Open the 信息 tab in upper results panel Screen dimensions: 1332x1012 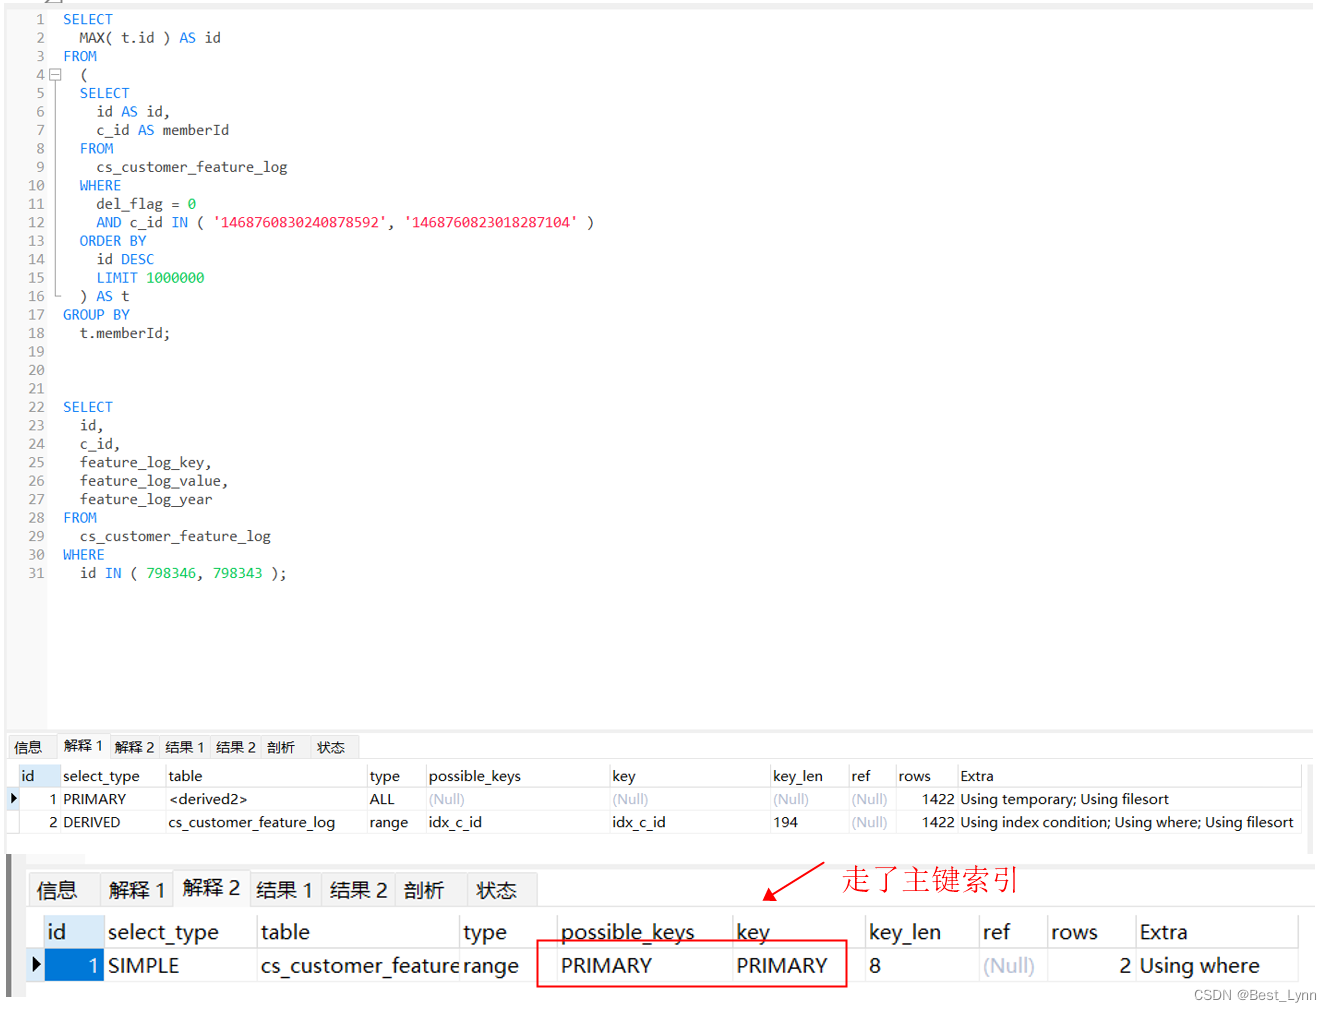tap(28, 747)
